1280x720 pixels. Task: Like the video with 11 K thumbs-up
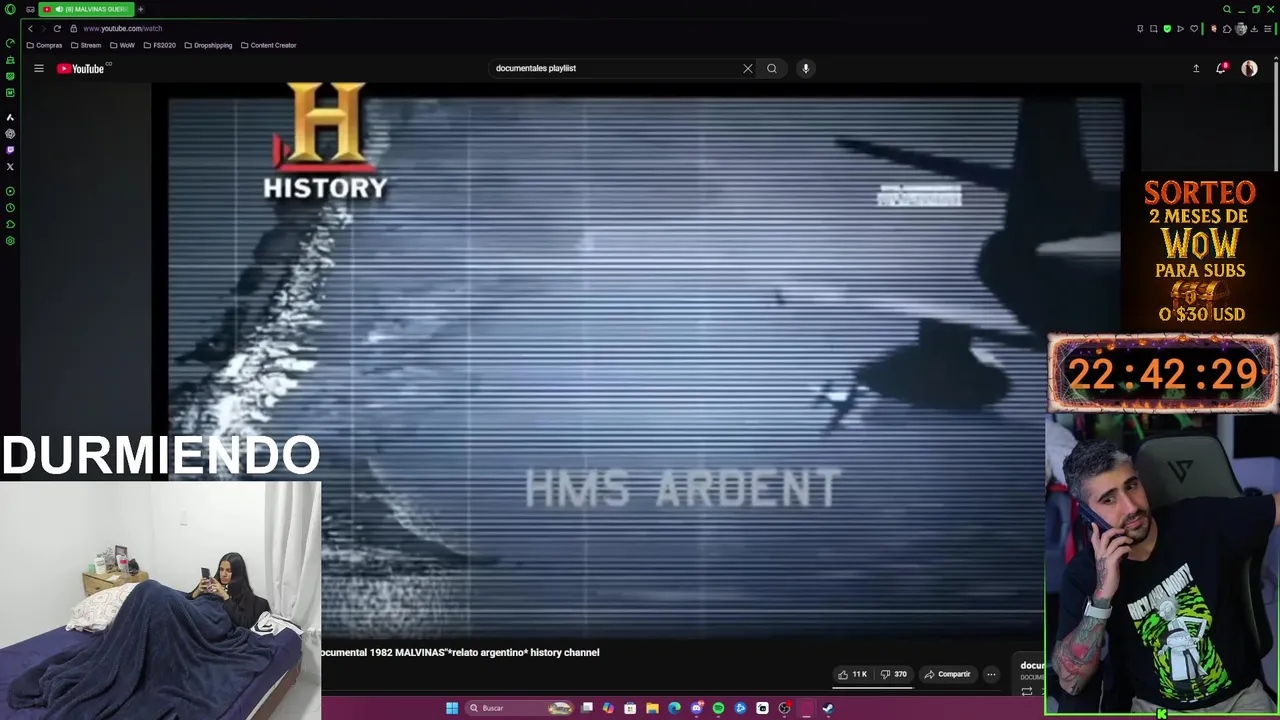click(x=852, y=674)
